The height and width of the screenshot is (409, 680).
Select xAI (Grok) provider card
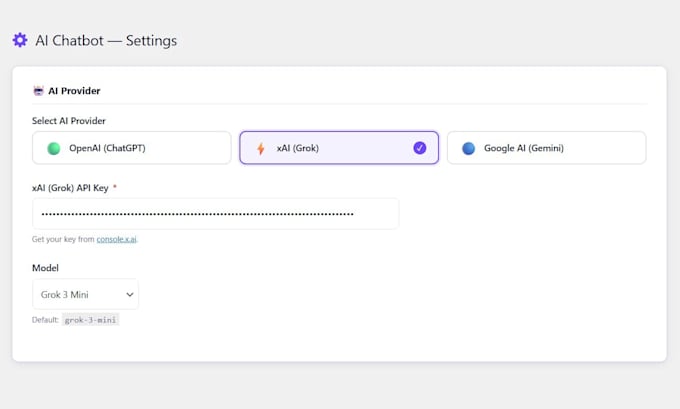click(339, 148)
